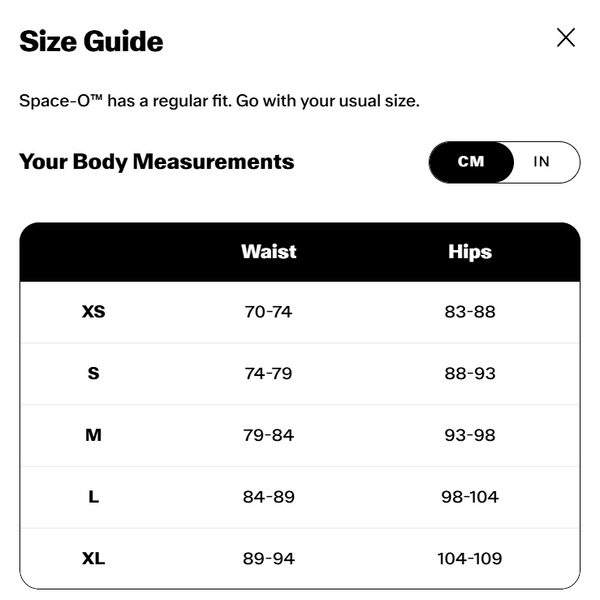Screen dimensions: 600x600
Task: Select the CM unit option
Action: (471, 162)
